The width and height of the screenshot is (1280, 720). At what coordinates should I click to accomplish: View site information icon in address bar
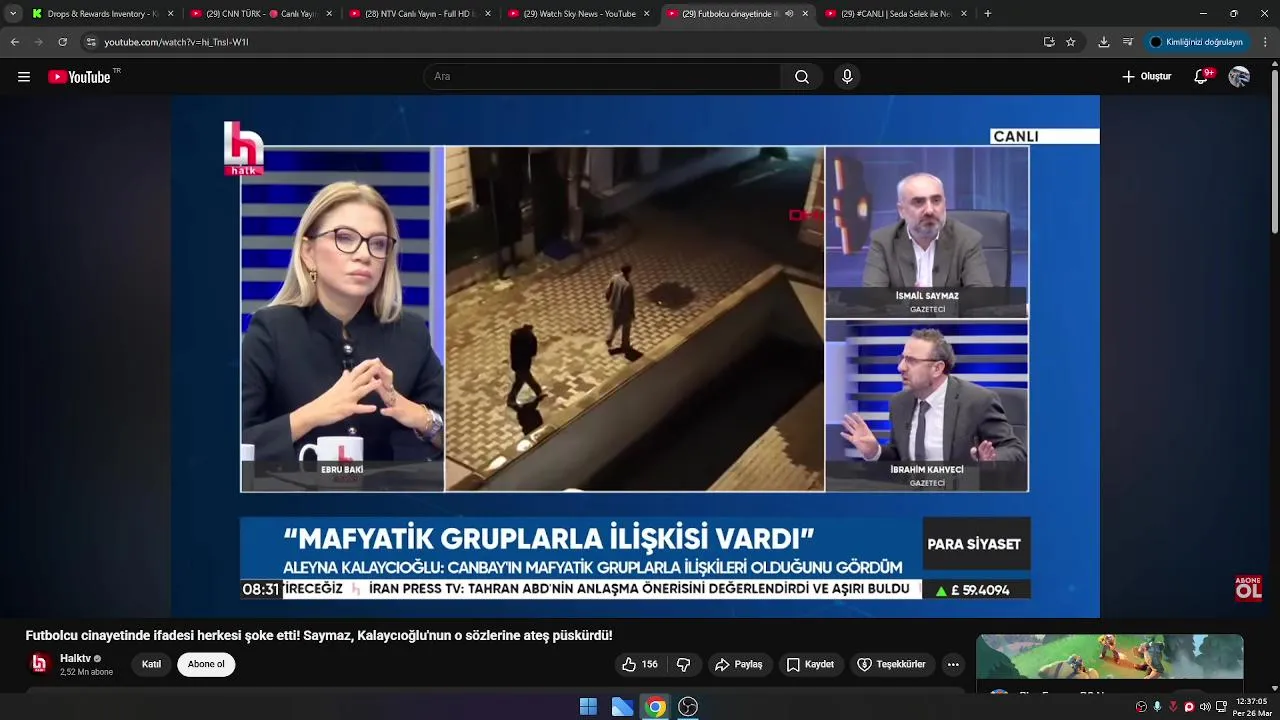(x=91, y=42)
